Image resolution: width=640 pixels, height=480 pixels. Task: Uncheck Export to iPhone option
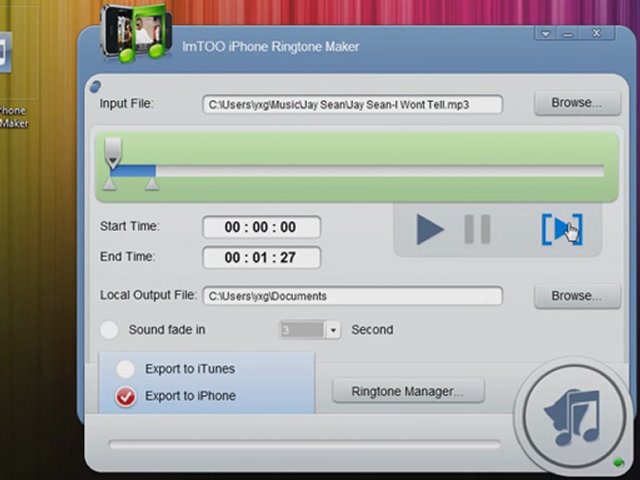click(x=126, y=397)
